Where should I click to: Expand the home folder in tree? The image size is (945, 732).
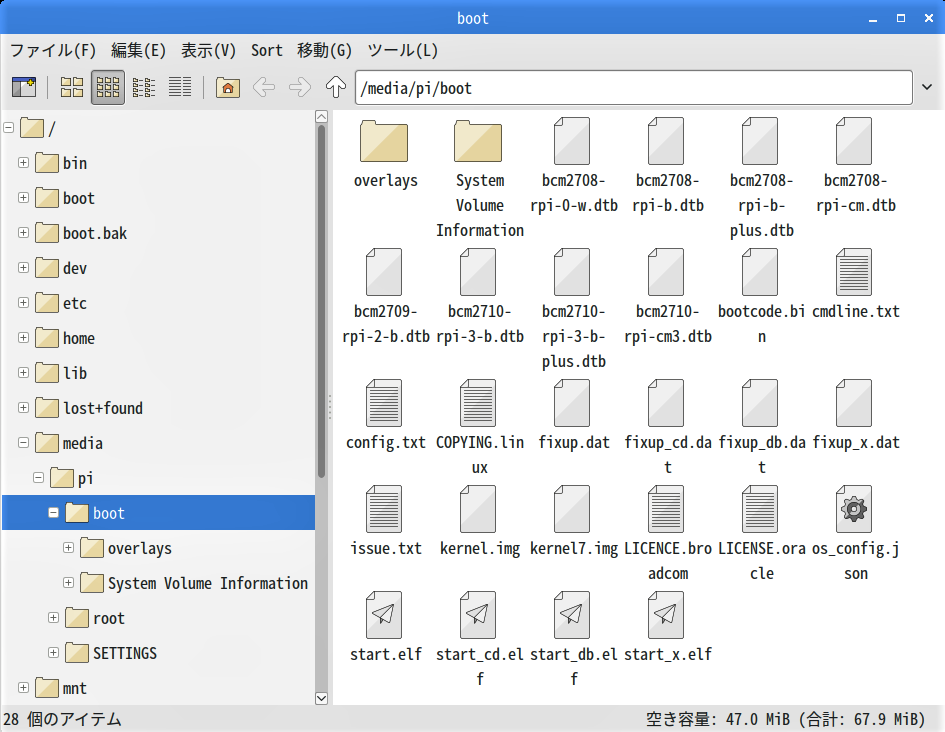click(24, 337)
